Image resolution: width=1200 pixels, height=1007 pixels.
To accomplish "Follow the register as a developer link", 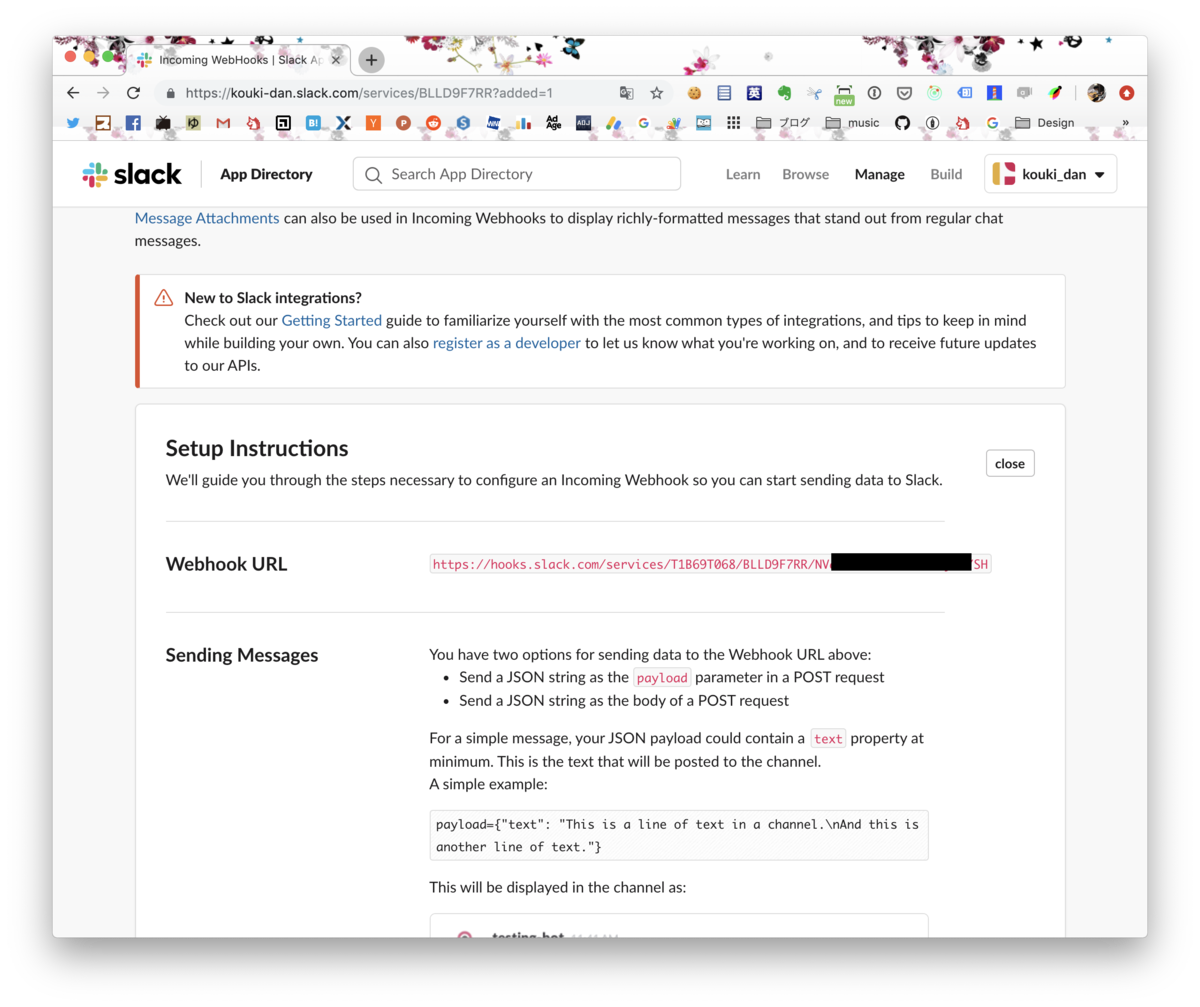I will point(507,343).
